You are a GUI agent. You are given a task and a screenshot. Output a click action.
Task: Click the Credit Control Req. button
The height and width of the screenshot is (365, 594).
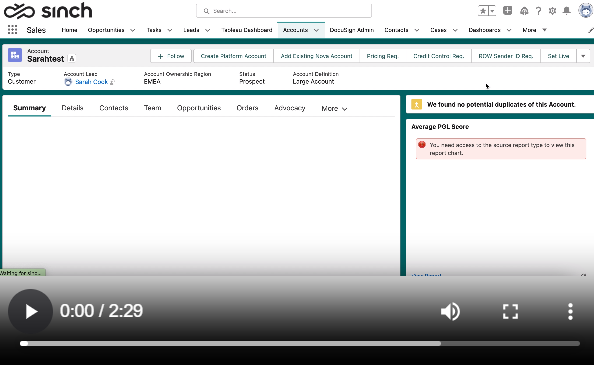coord(439,56)
